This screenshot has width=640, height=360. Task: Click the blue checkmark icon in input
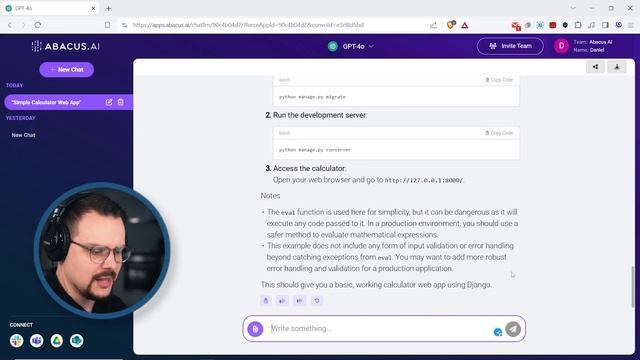click(498, 332)
